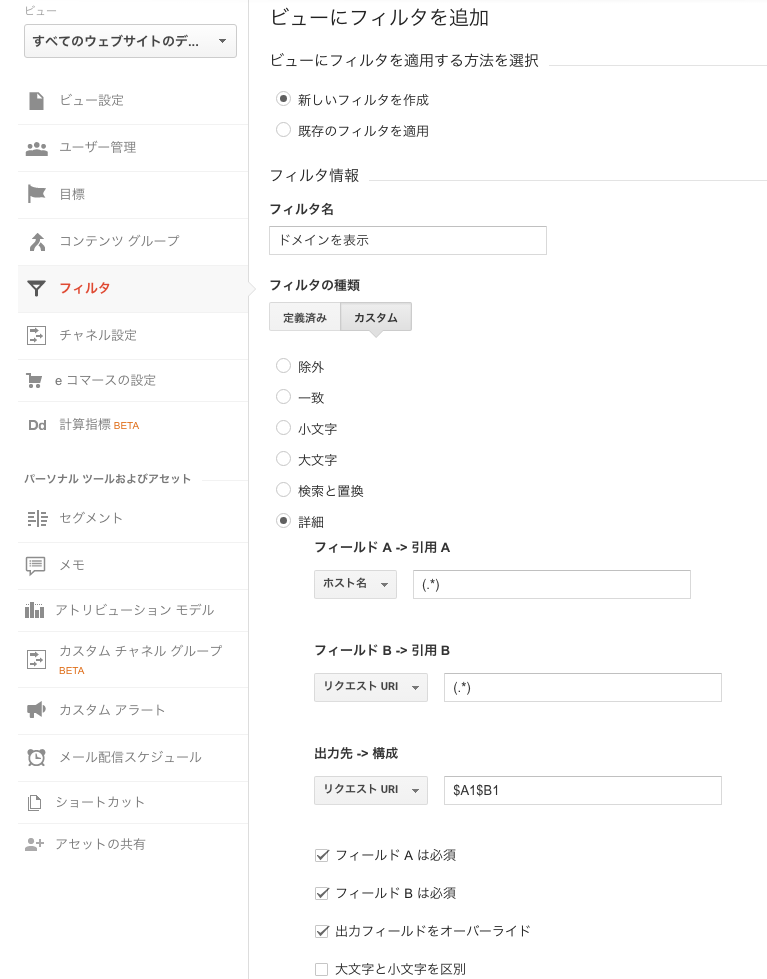Switch to the 定義済み tab
Screen dimensions: 767x979
coord(305,317)
